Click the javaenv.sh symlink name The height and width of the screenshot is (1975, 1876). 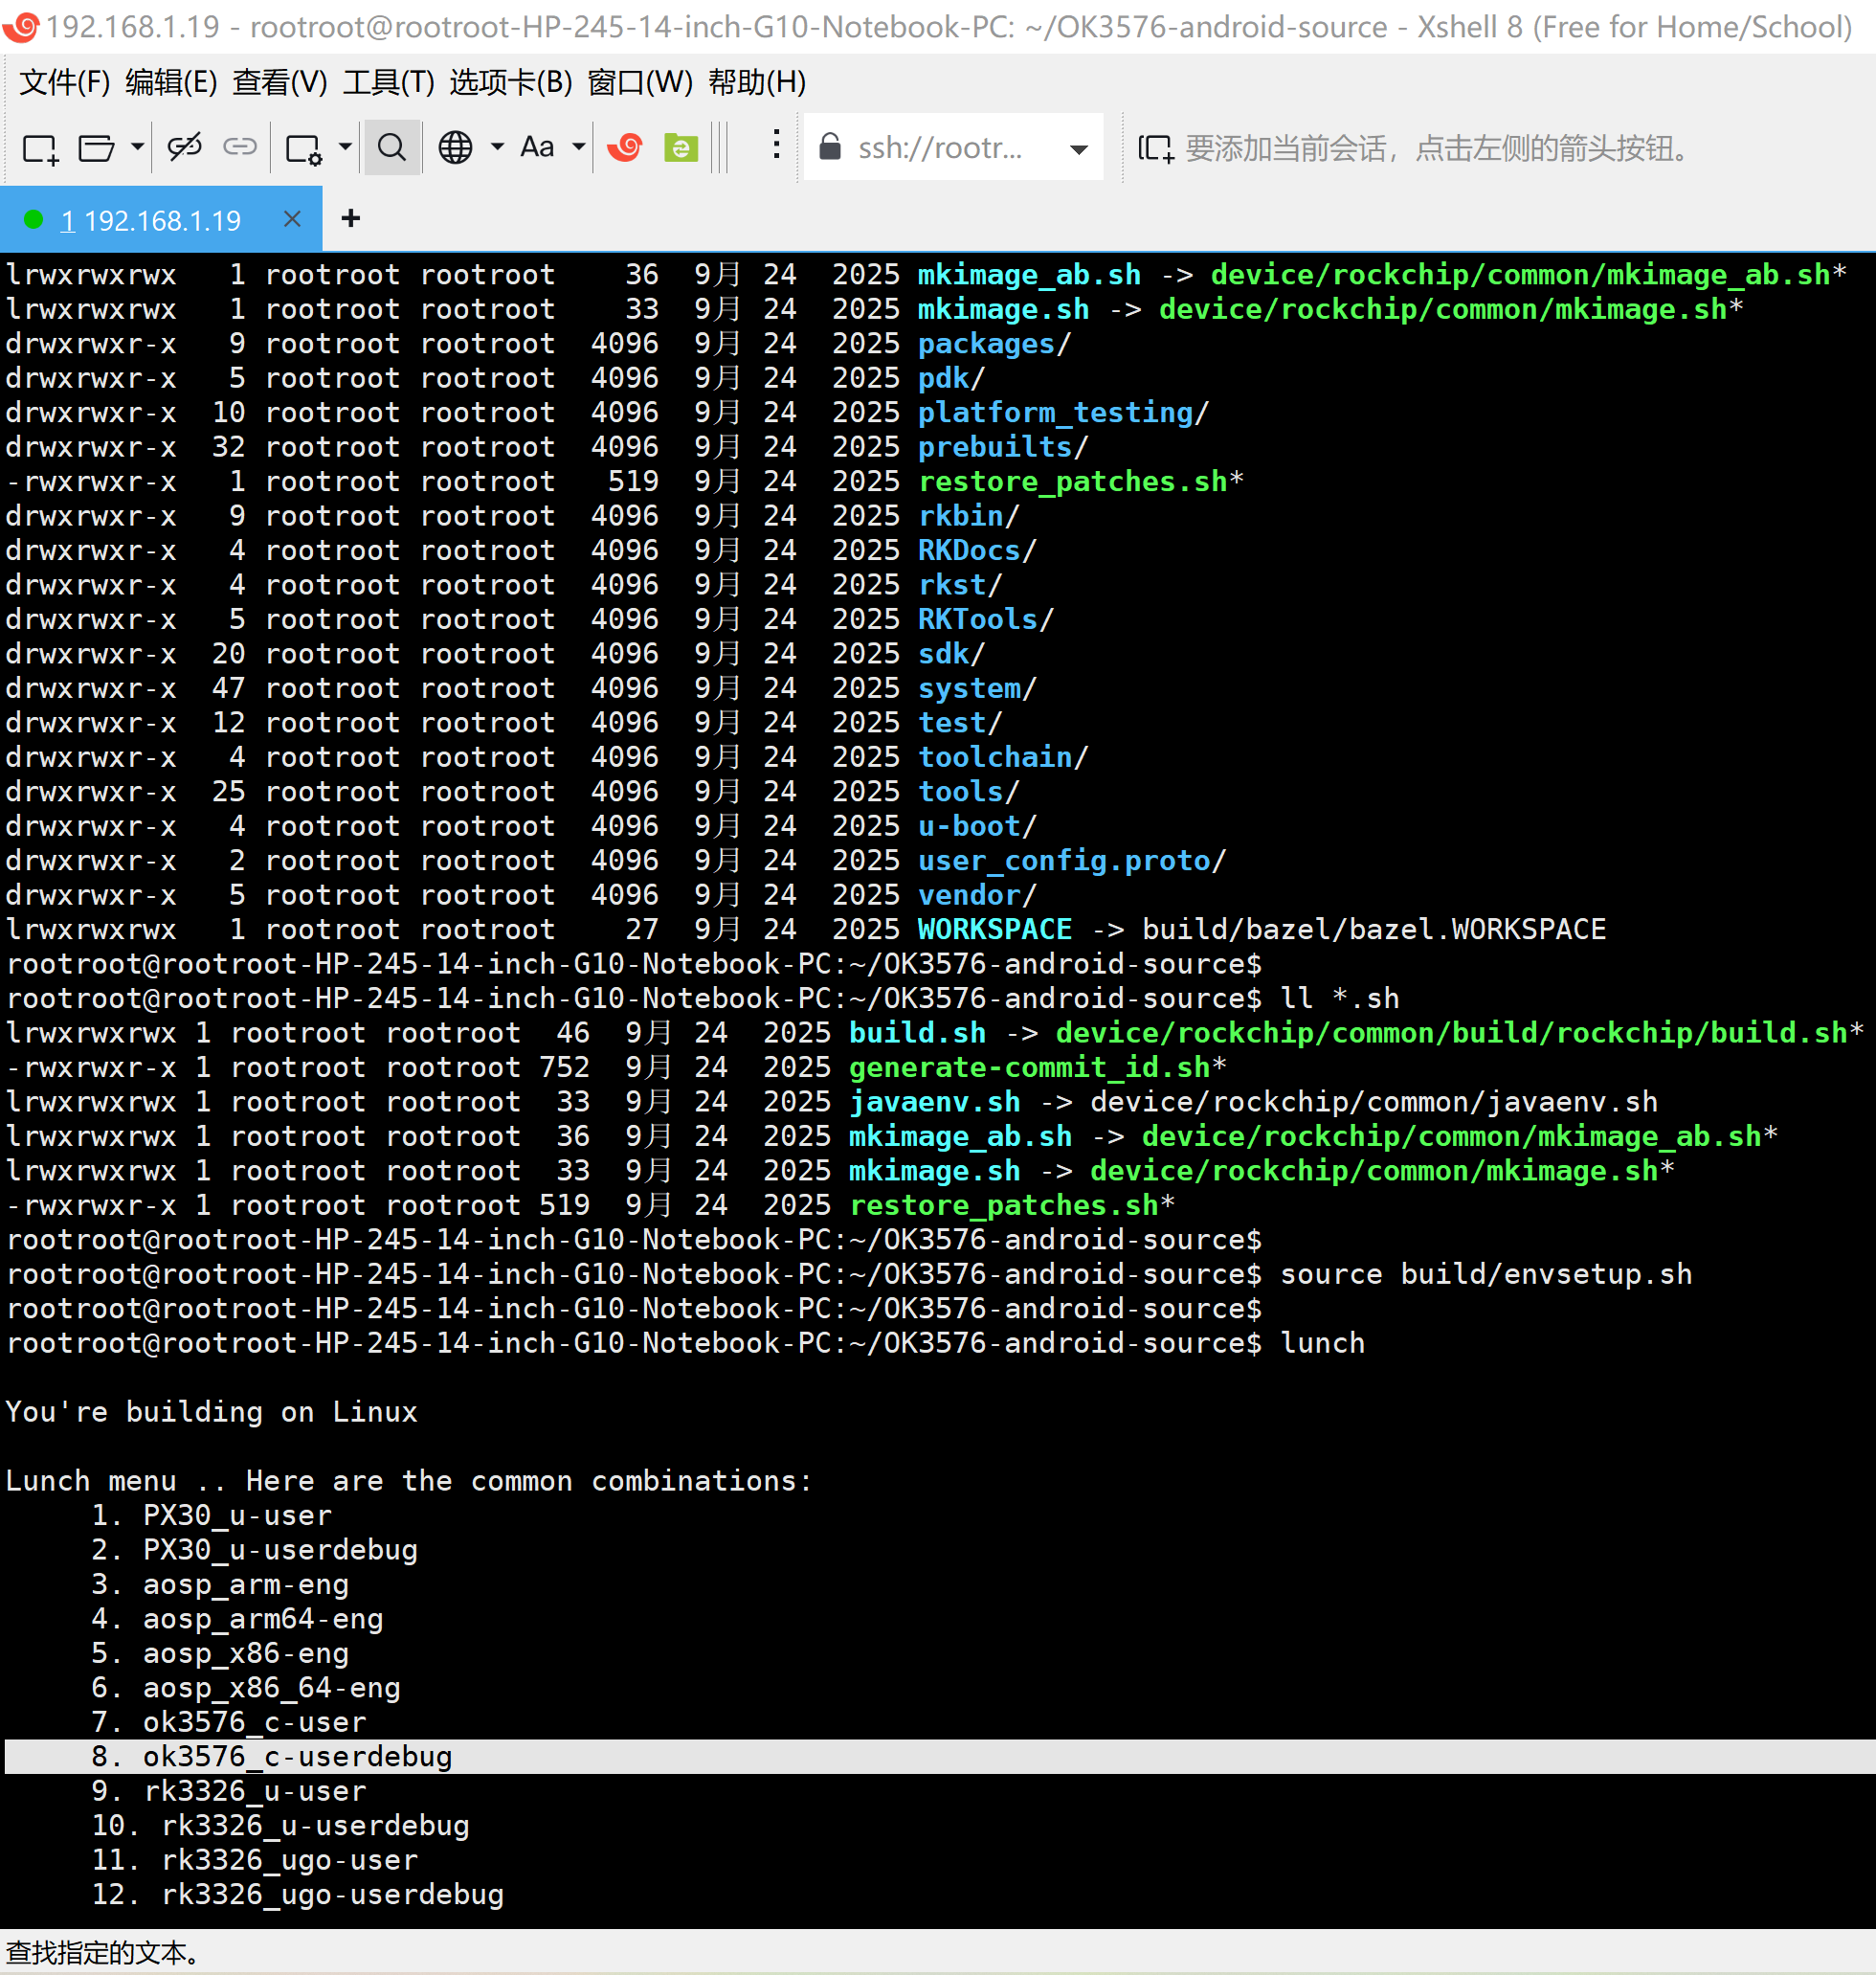click(935, 1102)
